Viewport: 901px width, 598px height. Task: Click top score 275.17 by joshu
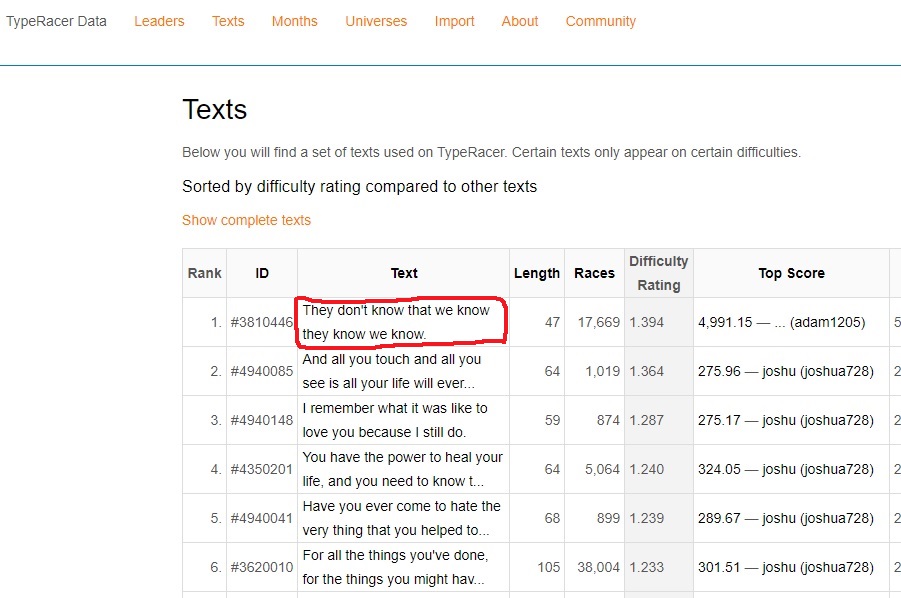[786, 420]
